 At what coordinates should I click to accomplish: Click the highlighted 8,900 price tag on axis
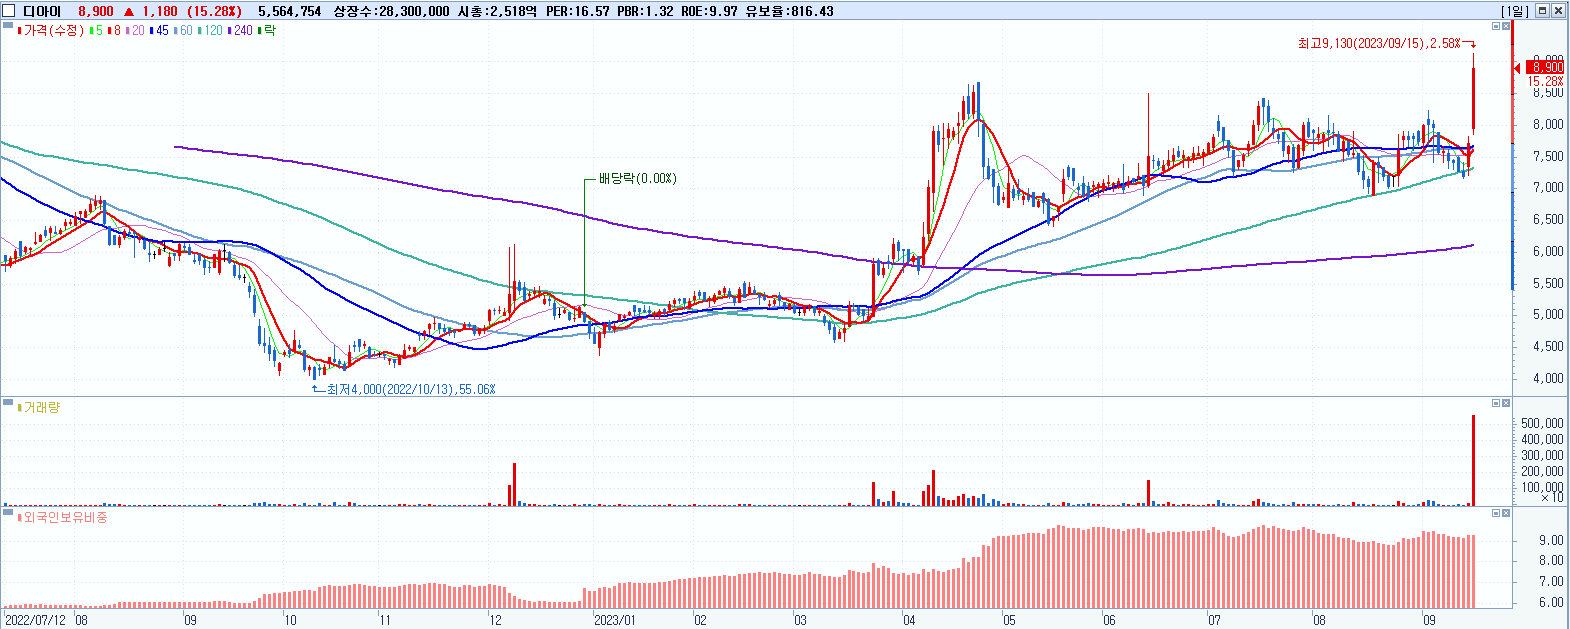click(1545, 68)
